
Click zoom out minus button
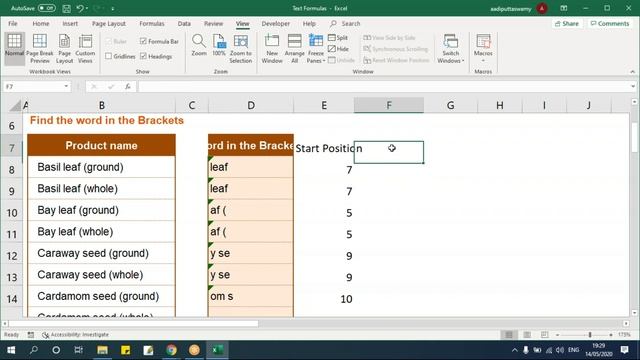[x=558, y=335]
